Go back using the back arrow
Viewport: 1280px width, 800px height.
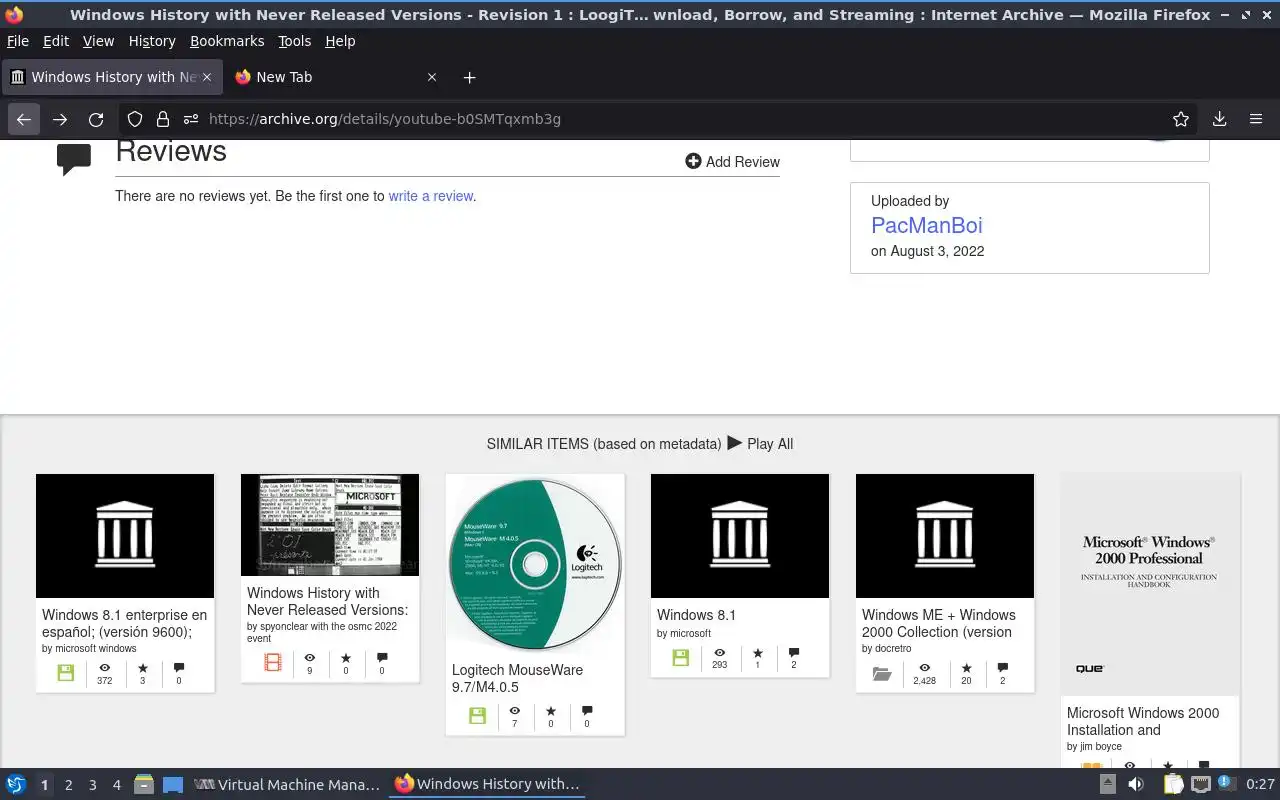[24, 119]
